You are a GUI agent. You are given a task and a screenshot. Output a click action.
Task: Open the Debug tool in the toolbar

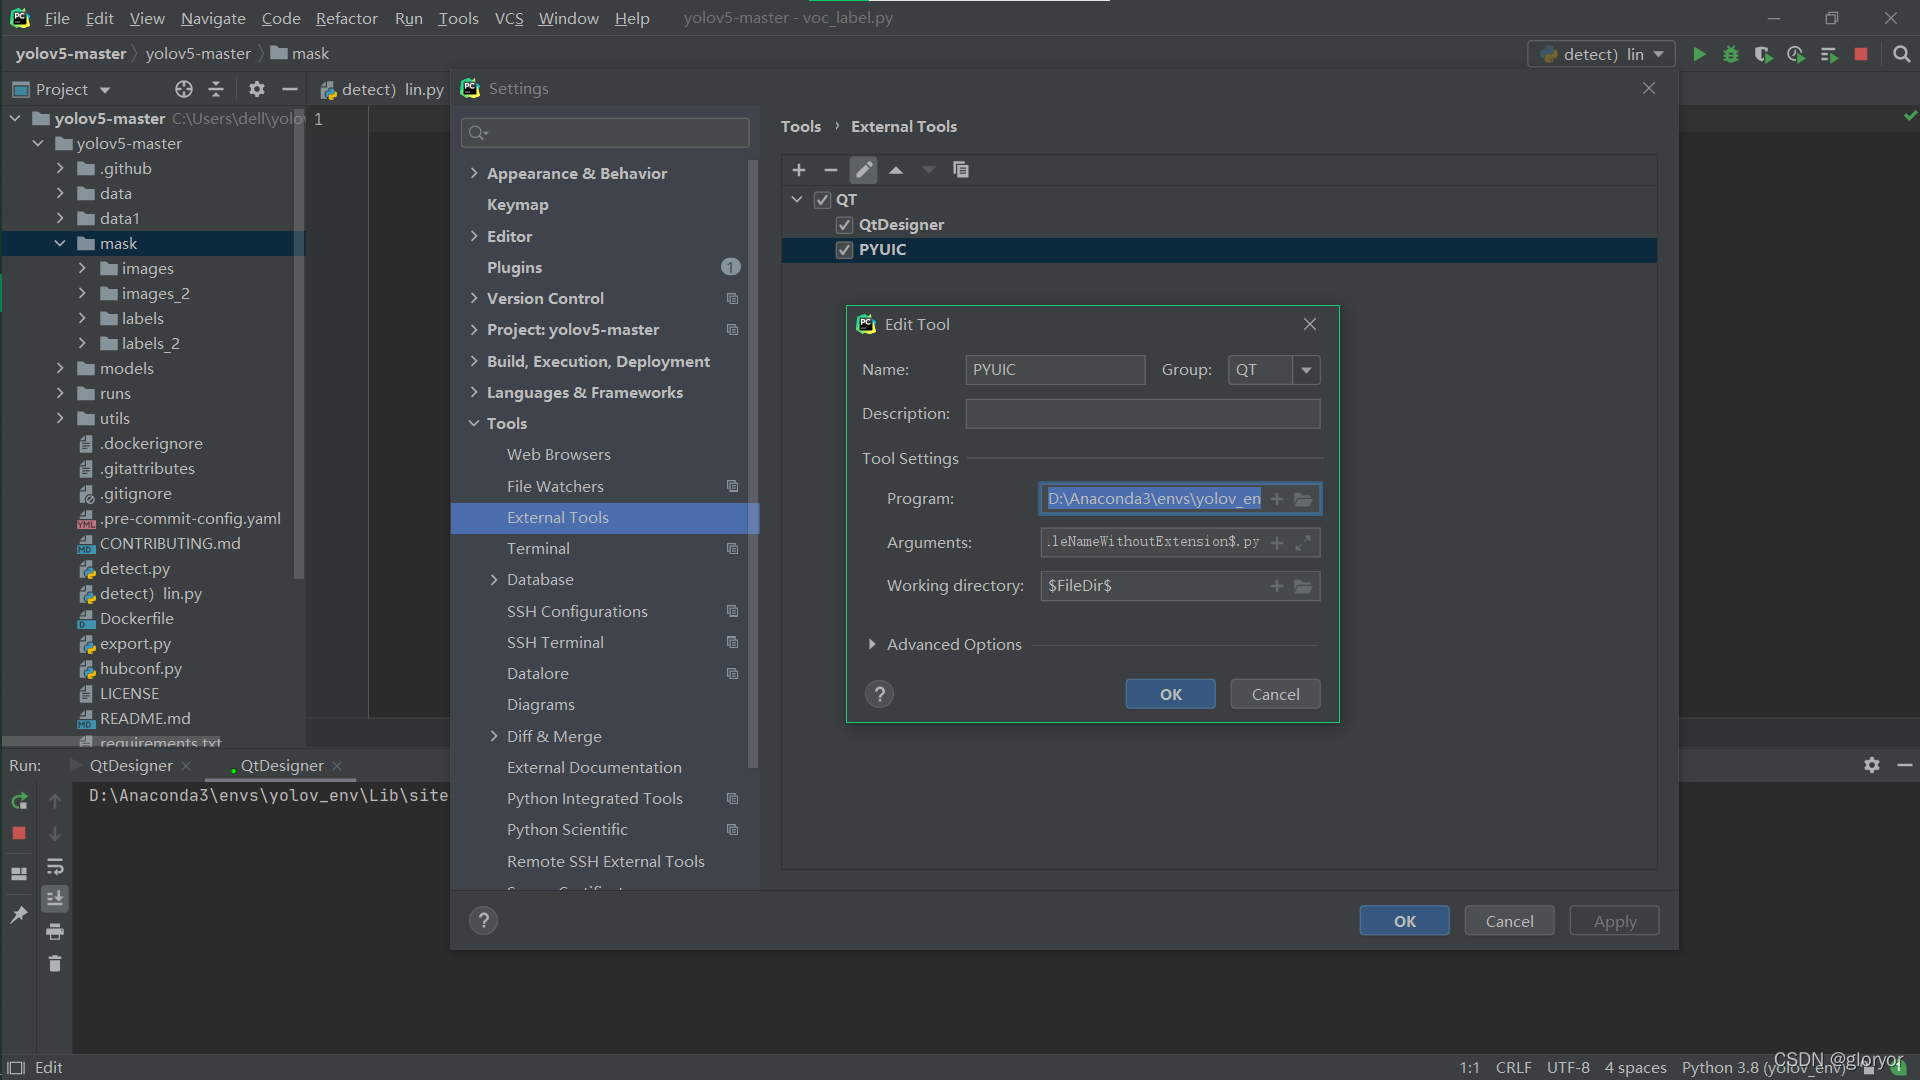coord(1731,55)
